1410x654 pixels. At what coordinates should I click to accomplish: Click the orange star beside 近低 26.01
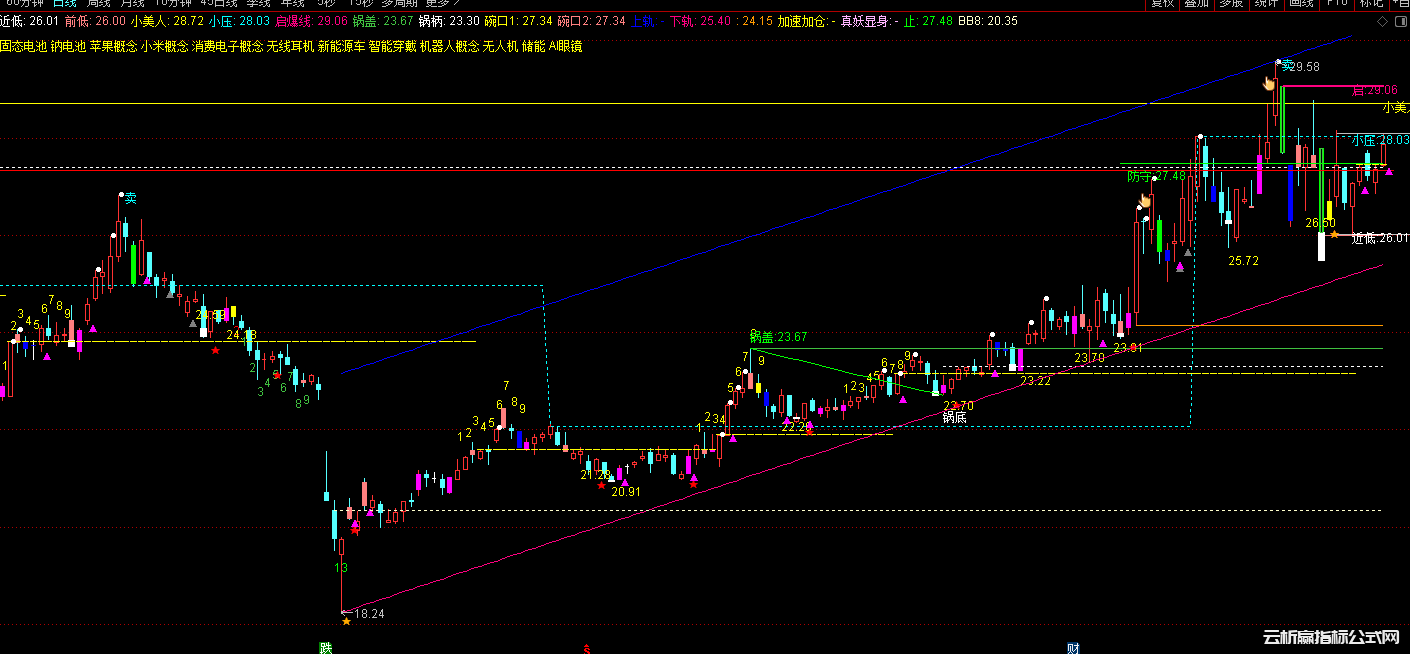coord(1334,235)
